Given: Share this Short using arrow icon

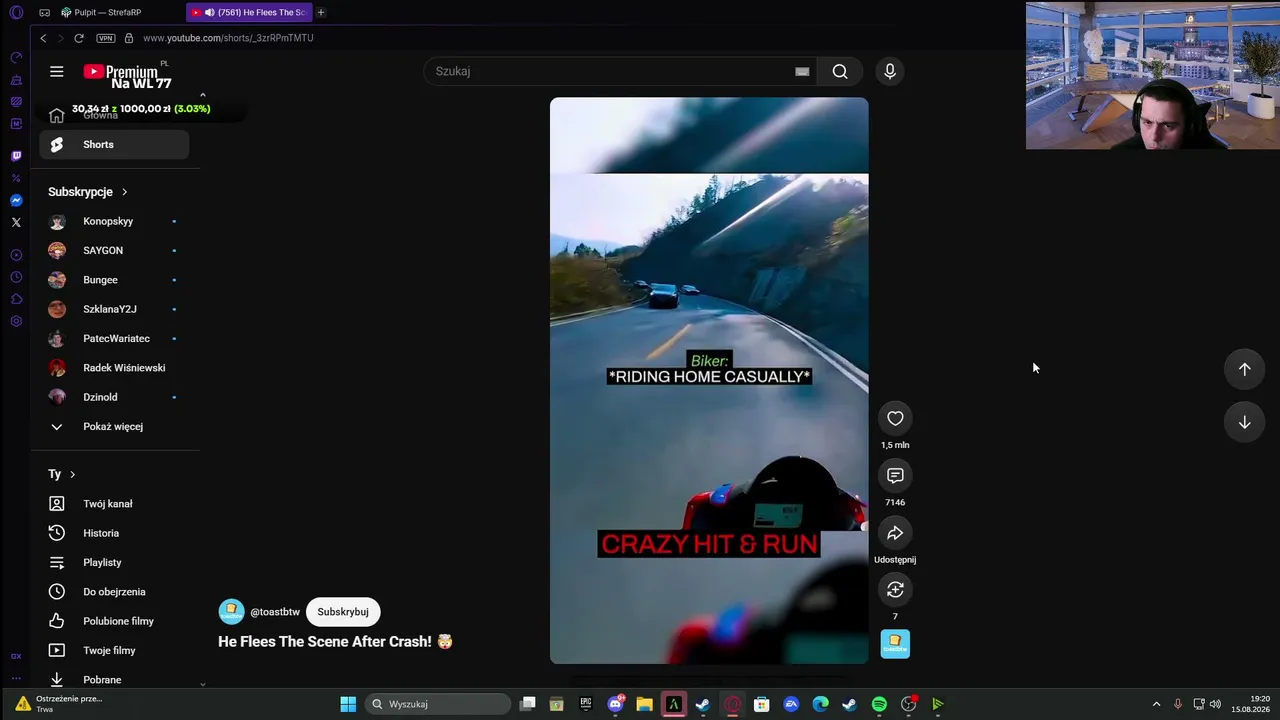Looking at the screenshot, I should point(895,533).
